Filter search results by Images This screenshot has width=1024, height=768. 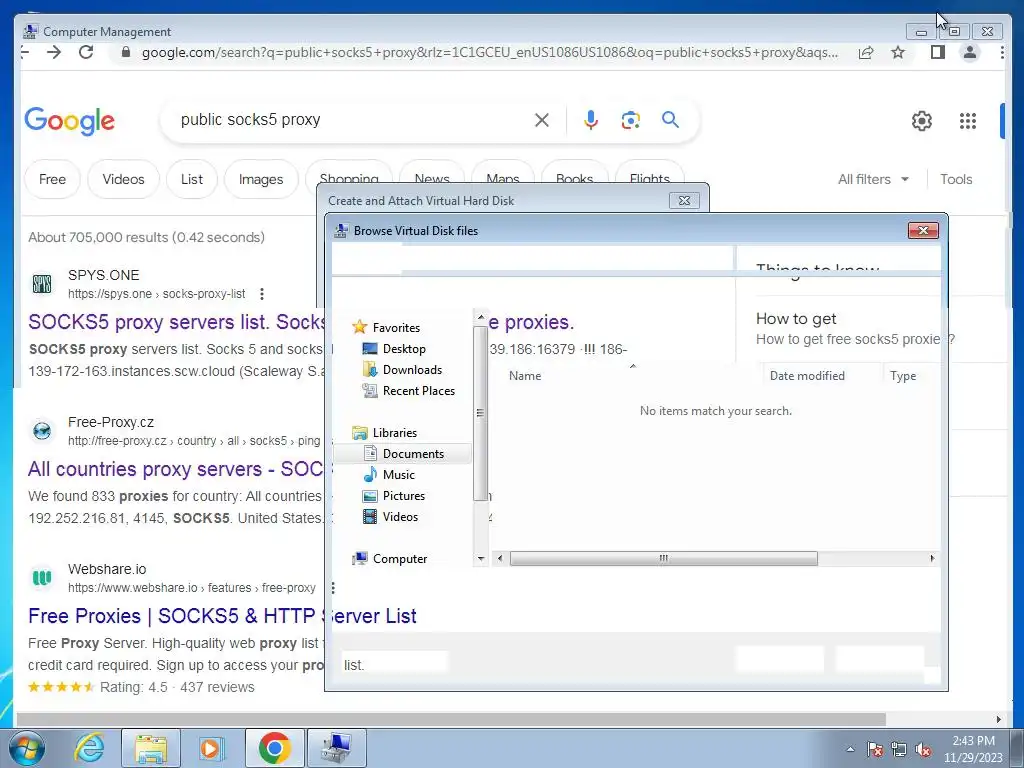pos(261,179)
